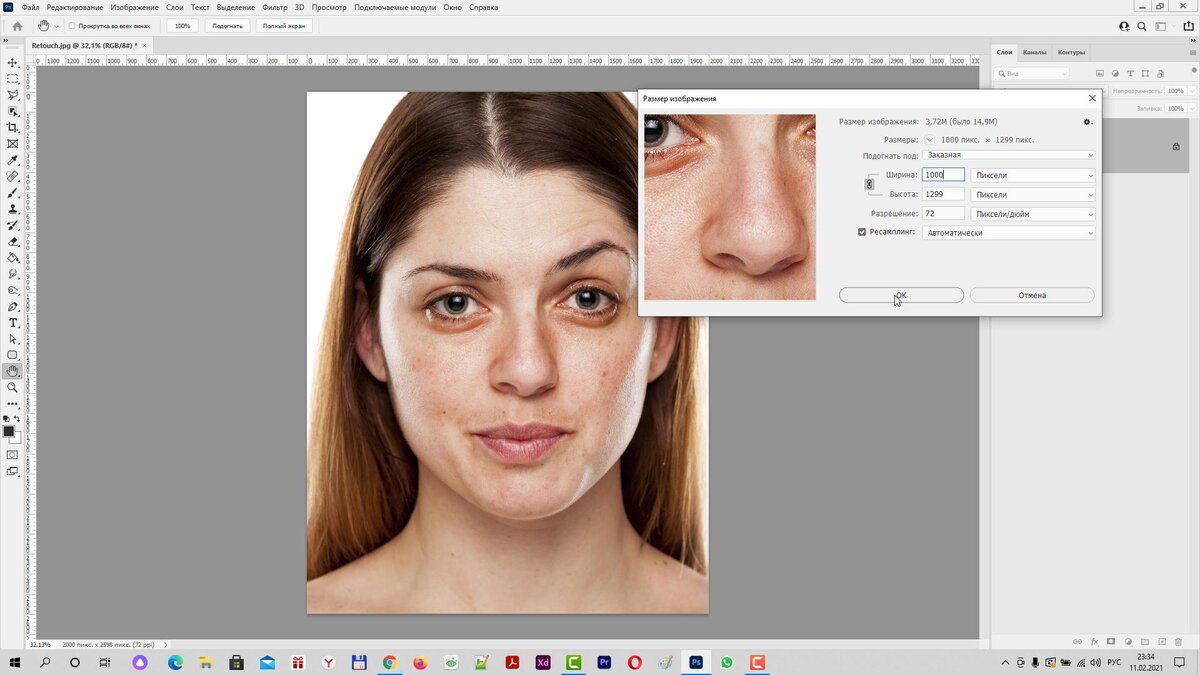Collapse the panels with double arrow

pyautogui.click(x=1191, y=39)
